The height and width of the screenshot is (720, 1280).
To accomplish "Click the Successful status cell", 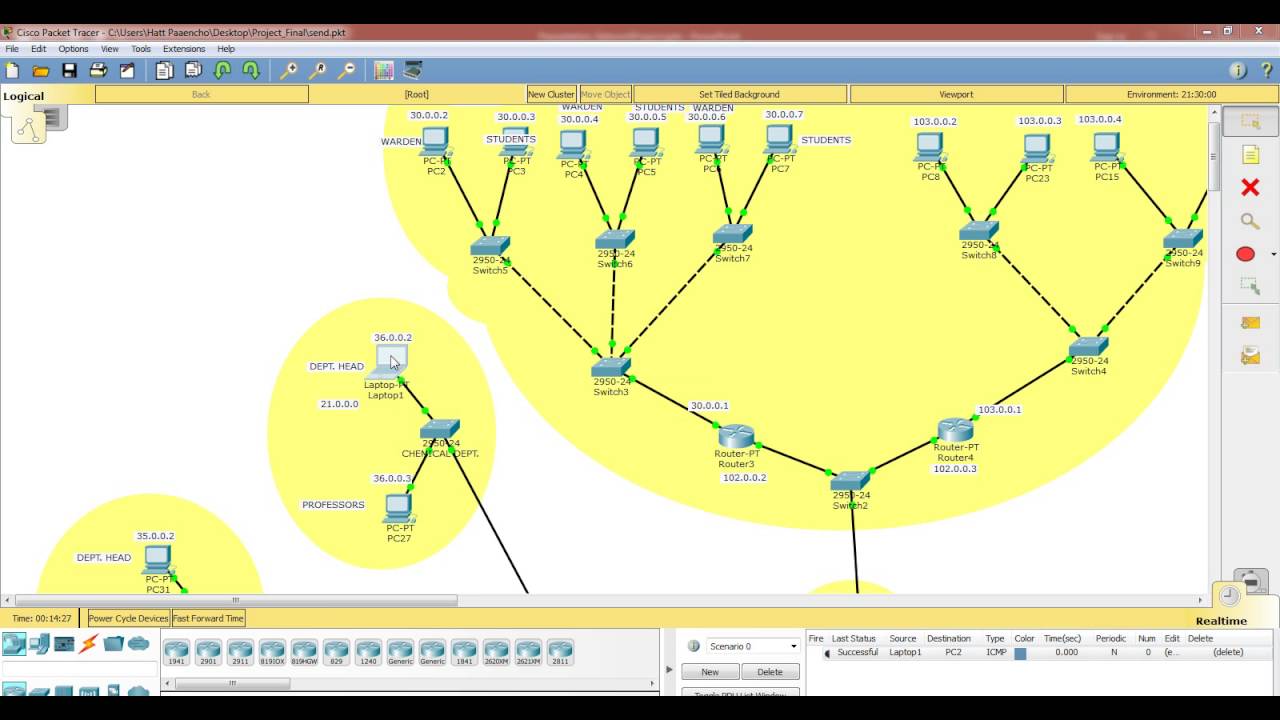I will click(x=857, y=652).
